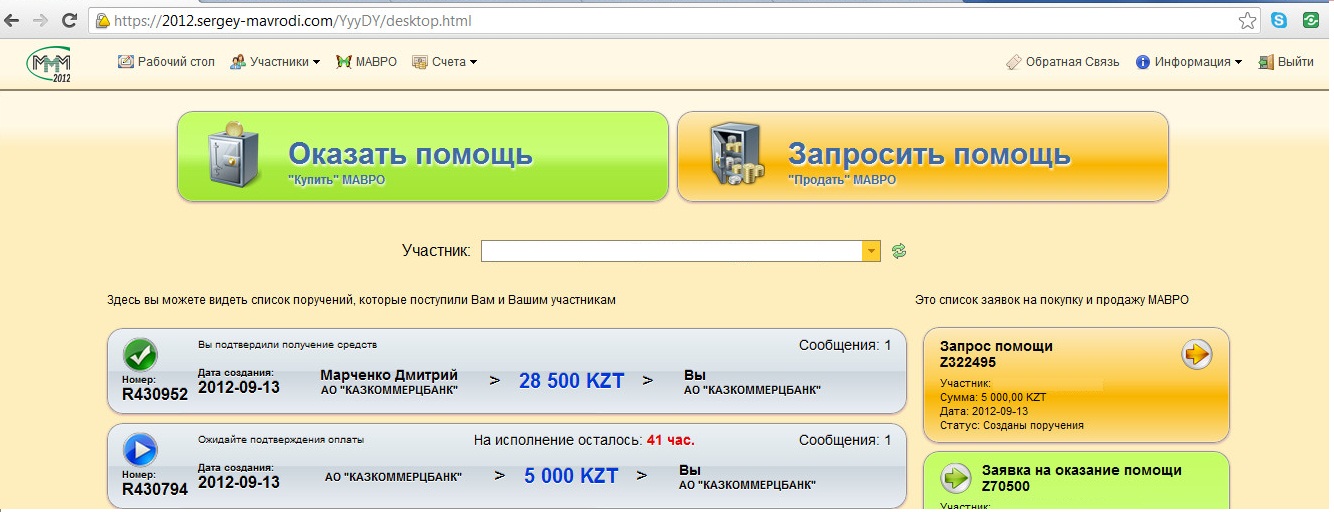Open Заявка на оказание помощи Z70500 card
The width and height of the screenshot is (1334, 512).
coord(1076,481)
